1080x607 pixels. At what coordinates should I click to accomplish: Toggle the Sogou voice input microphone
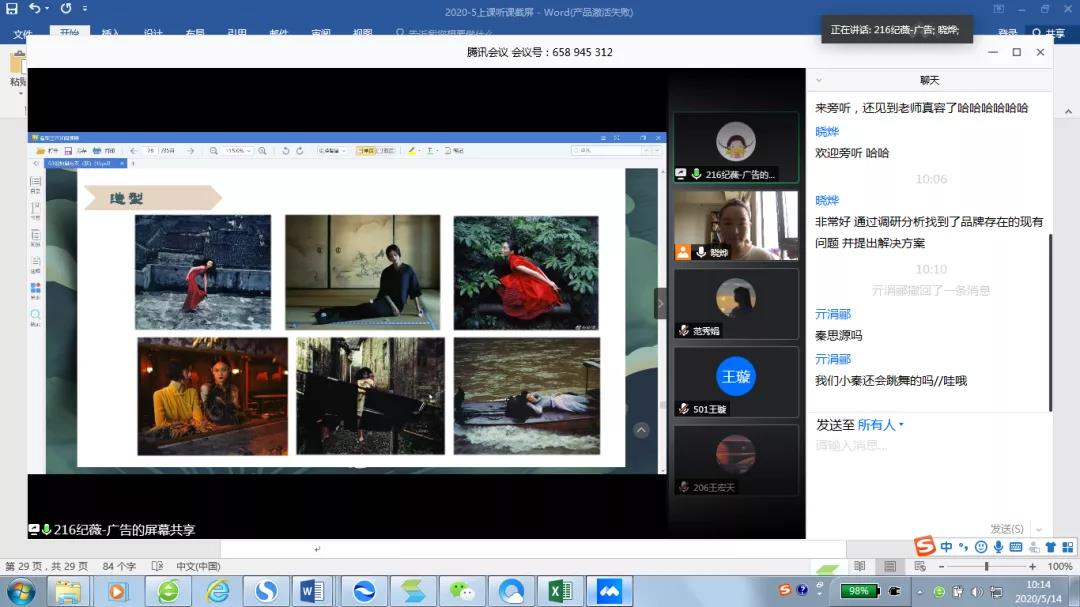click(x=998, y=547)
